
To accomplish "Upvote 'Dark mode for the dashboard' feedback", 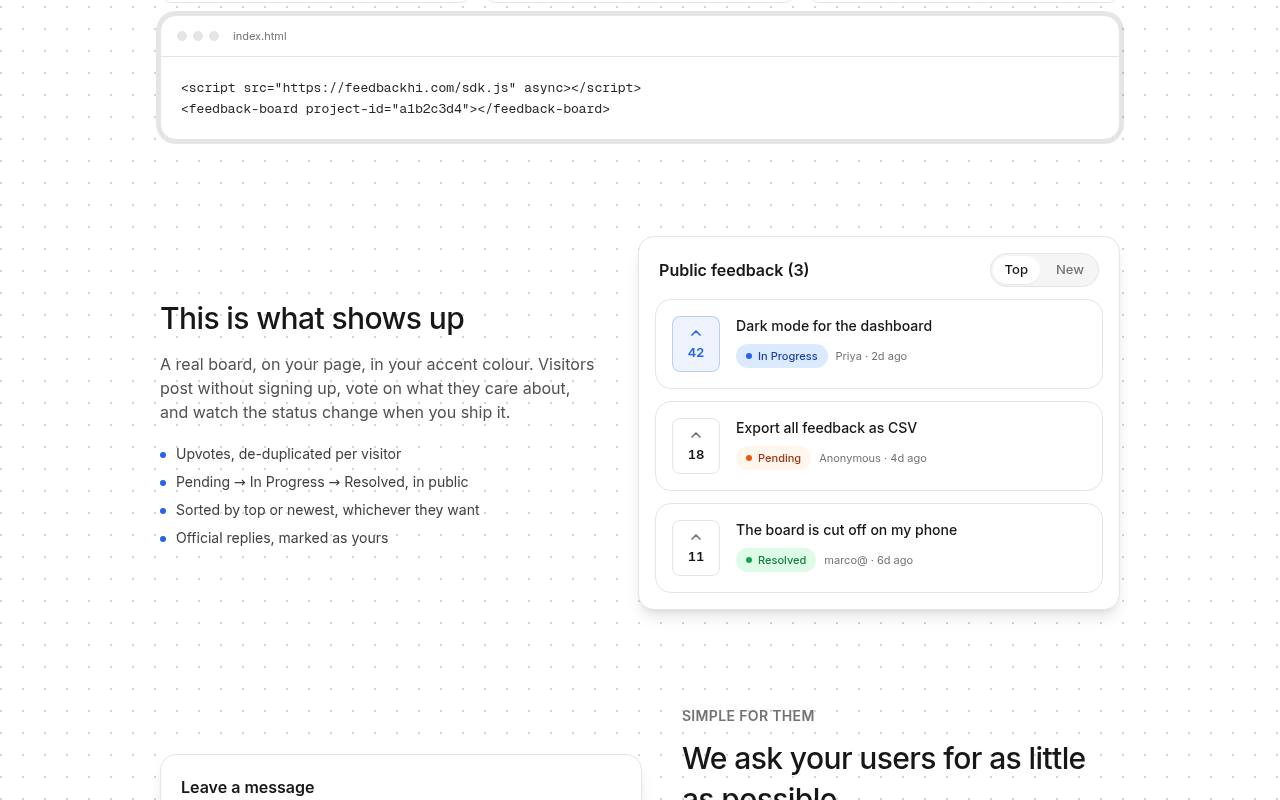I will click(x=696, y=344).
